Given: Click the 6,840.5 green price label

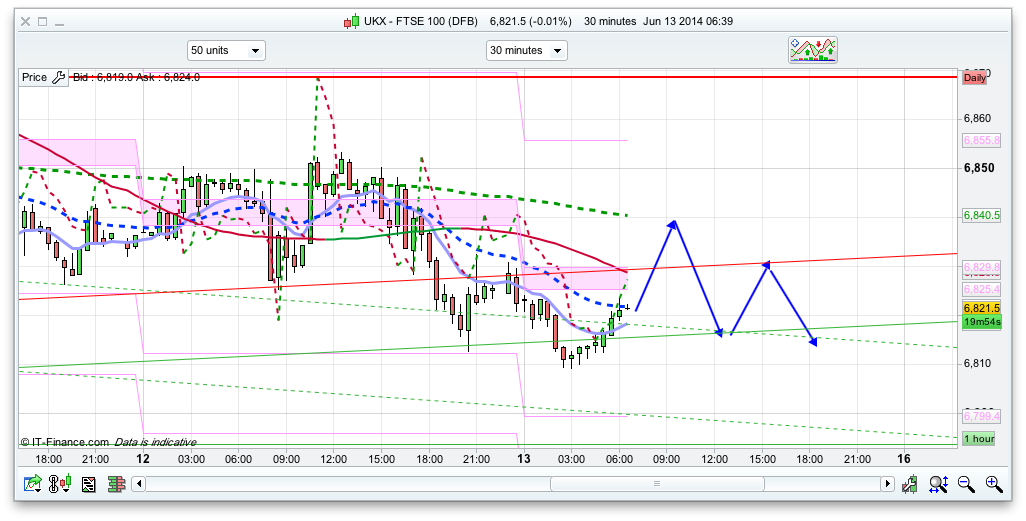Looking at the screenshot, I should (x=982, y=215).
